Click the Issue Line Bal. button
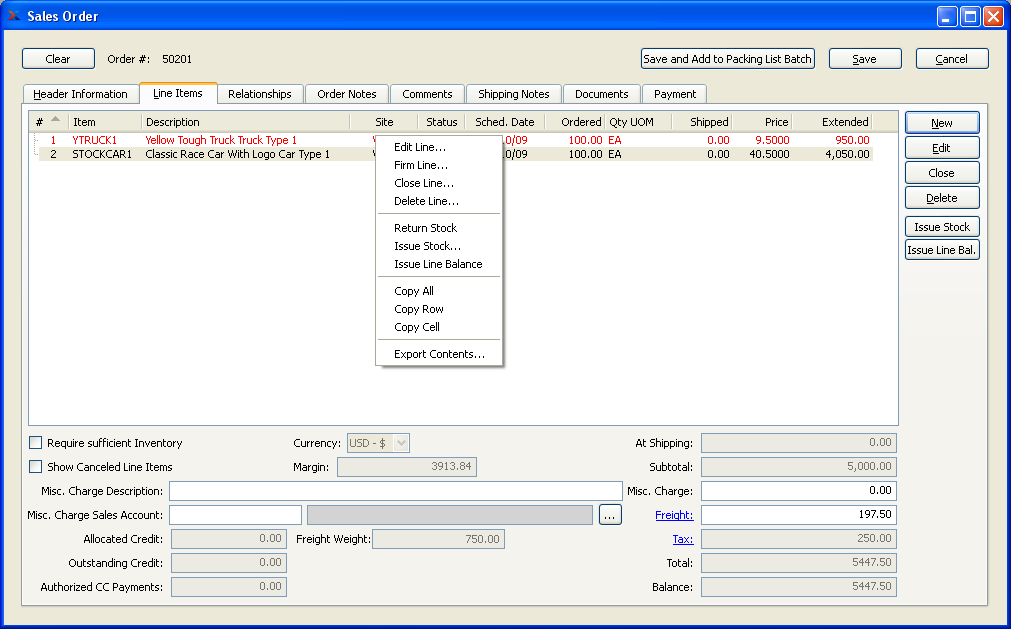The width and height of the screenshot is (1011, 629). click(942, 250)
